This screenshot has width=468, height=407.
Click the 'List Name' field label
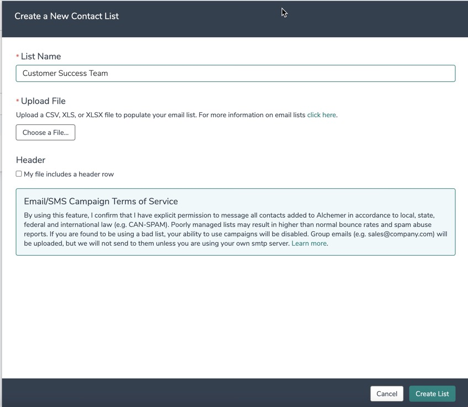(x=41, y=56)
